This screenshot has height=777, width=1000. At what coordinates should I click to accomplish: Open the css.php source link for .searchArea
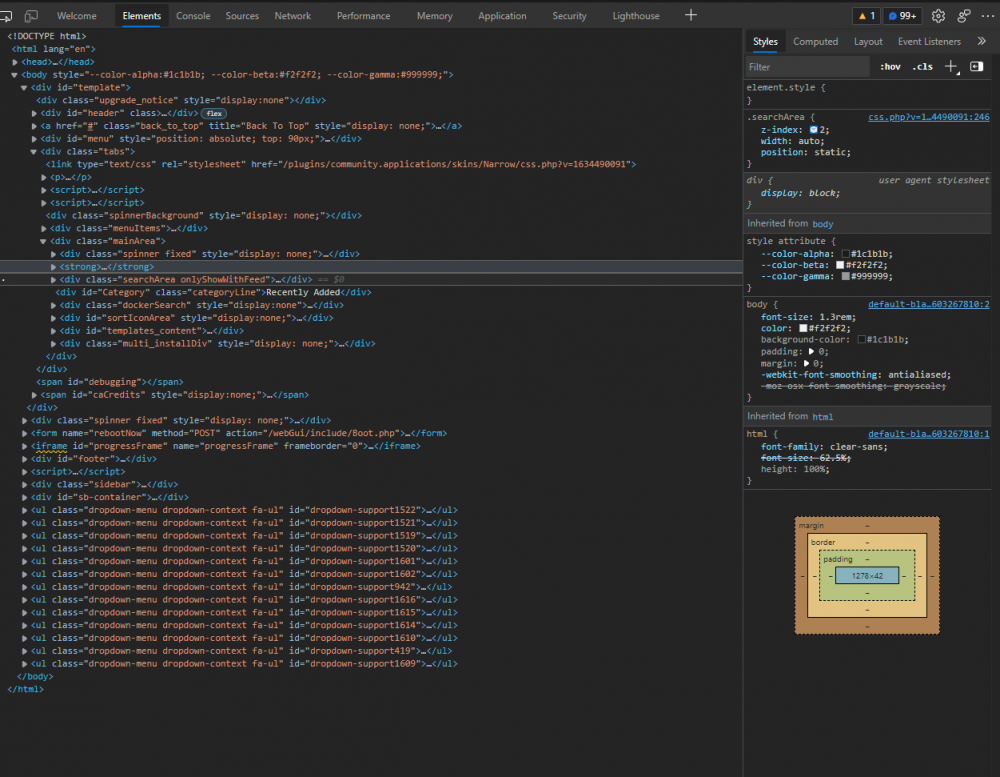point(929,117)
